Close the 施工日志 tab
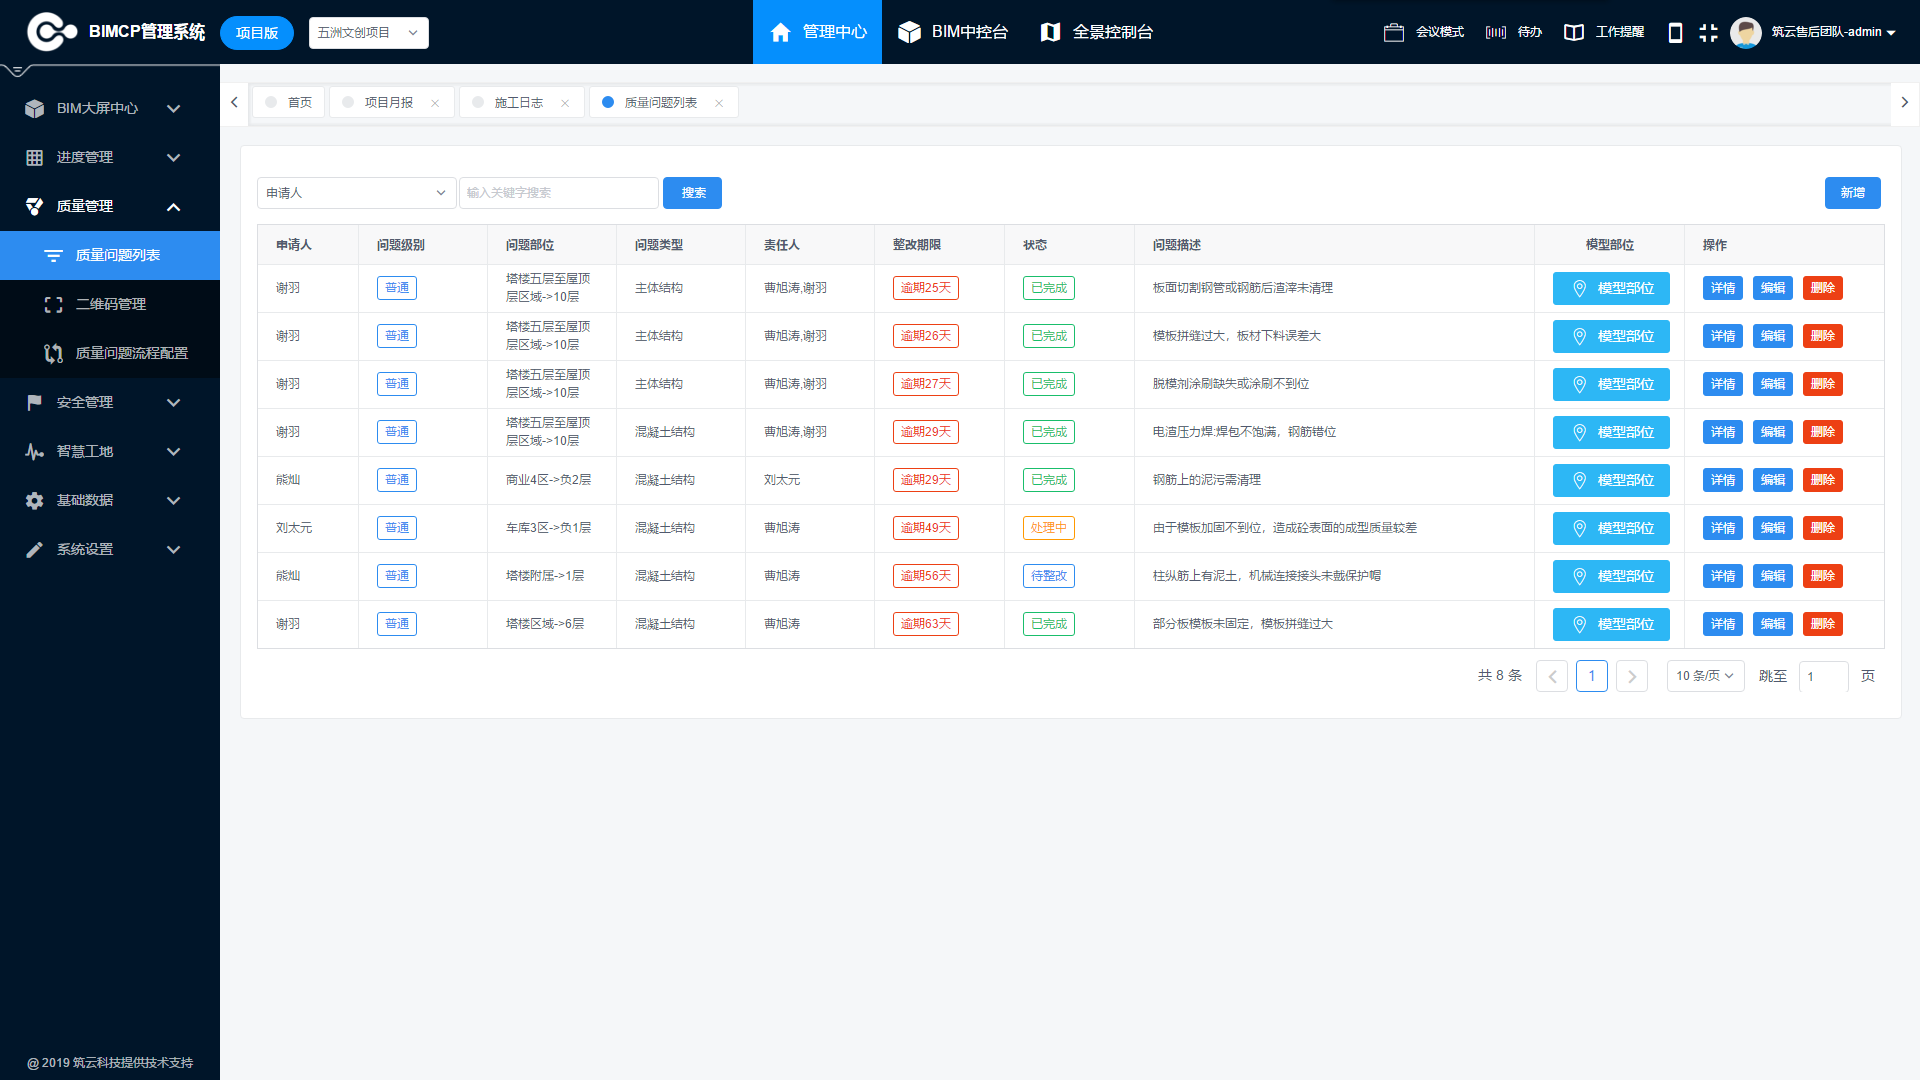Viewport: 1920px width, 1080px height. click(x=565, y=103)
